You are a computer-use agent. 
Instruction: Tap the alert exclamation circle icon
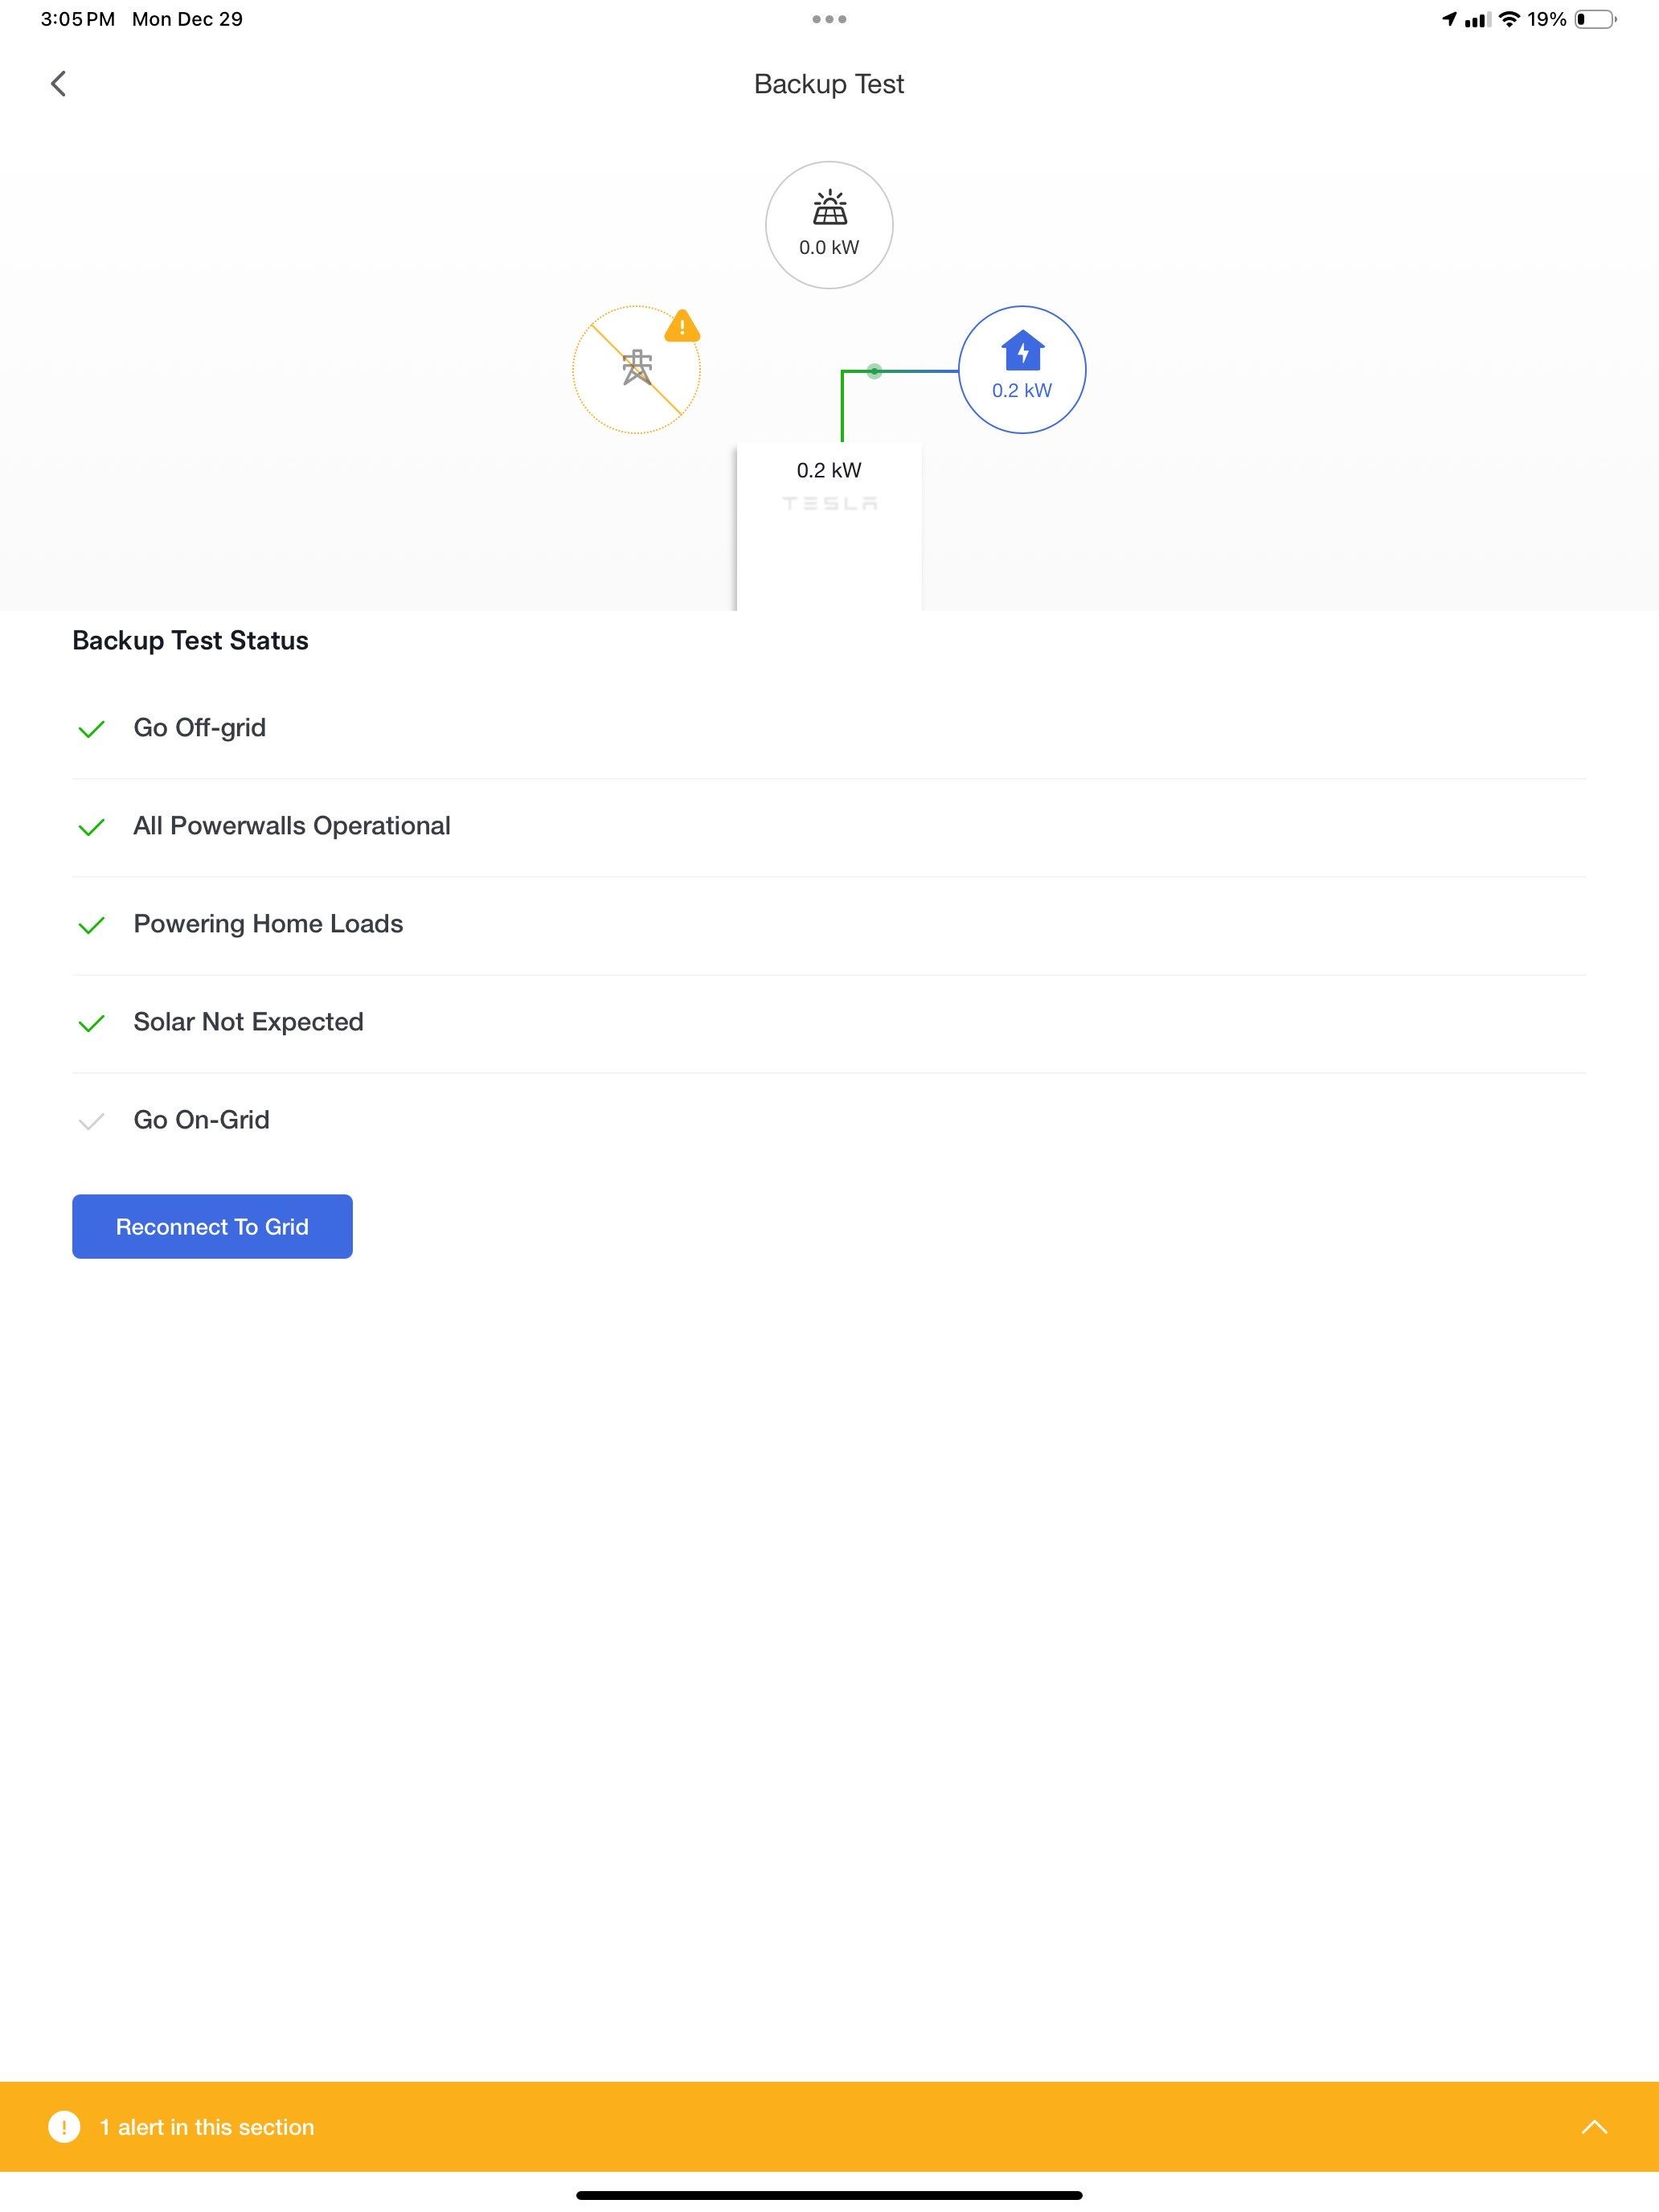[x=64, y=2127]
